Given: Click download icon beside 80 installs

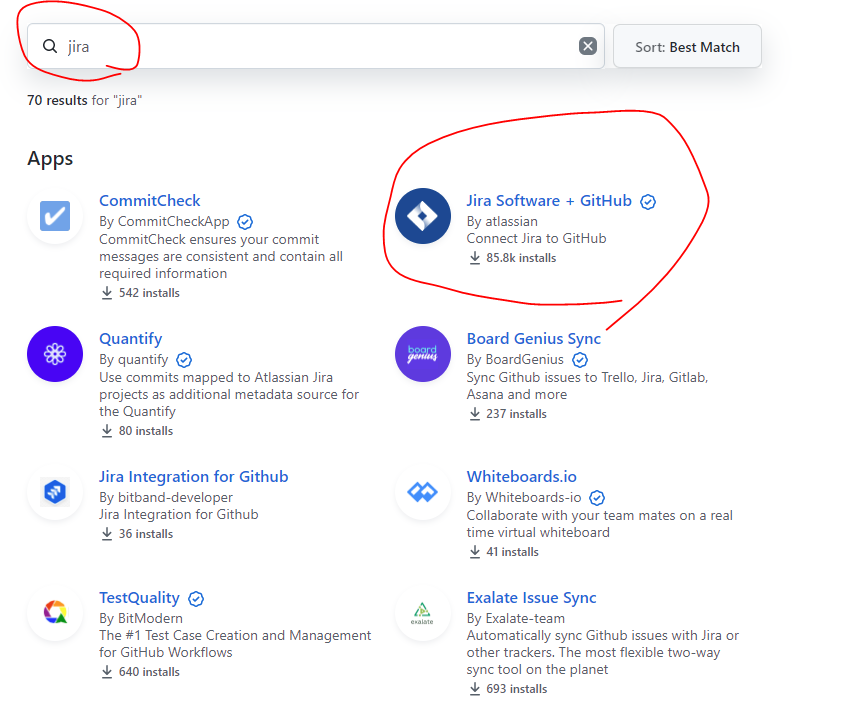Looking at the screenshot, I should point(107,431).
